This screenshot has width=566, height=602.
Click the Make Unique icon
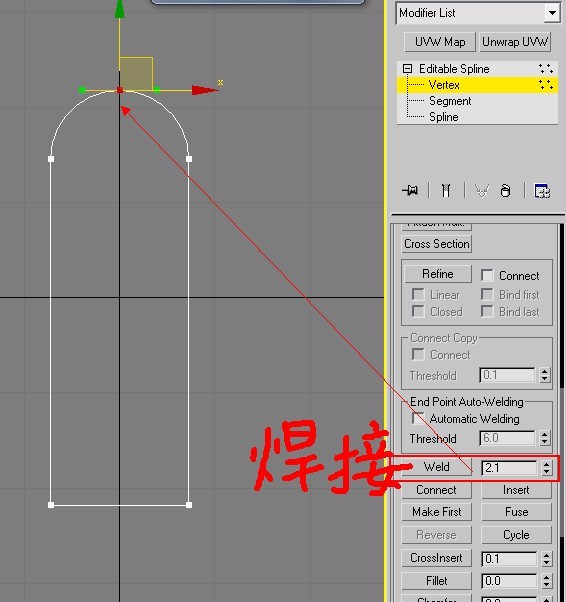[482, 190]
